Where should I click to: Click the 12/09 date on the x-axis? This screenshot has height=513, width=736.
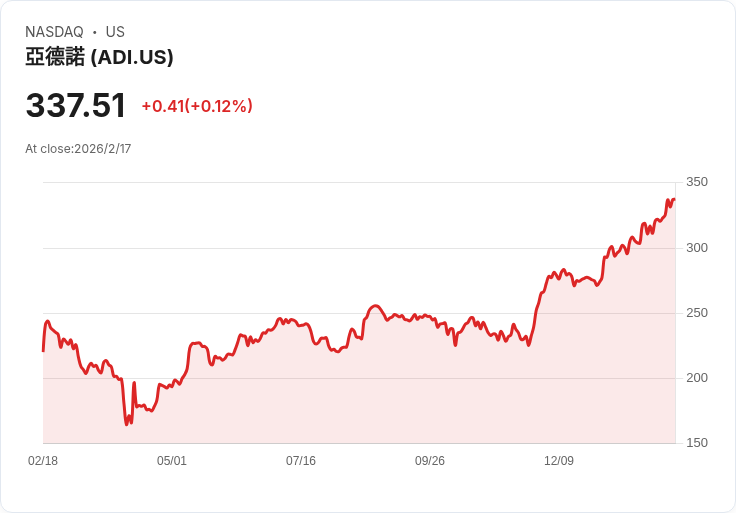pyautogui.click(x=559, y=461)
